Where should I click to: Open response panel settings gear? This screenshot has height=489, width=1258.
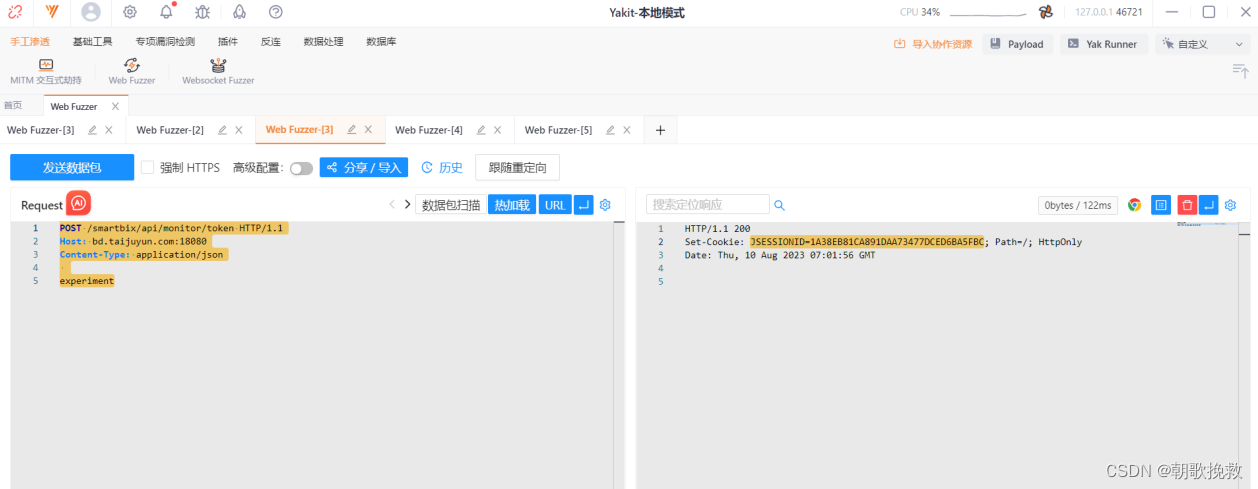point(1231,205)
